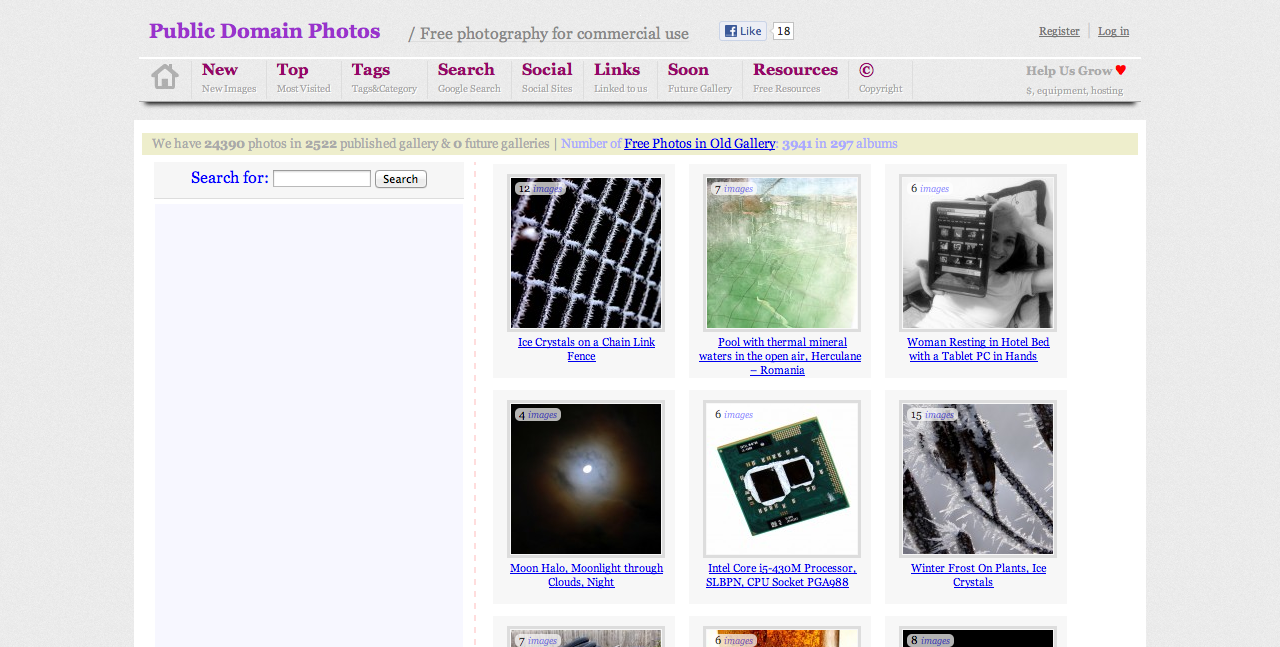Image resolution: width=1280 pixels, height=647 pixels.
Task: Open the Winter Frost On Plants thumbnail
Action: (978, 479)
